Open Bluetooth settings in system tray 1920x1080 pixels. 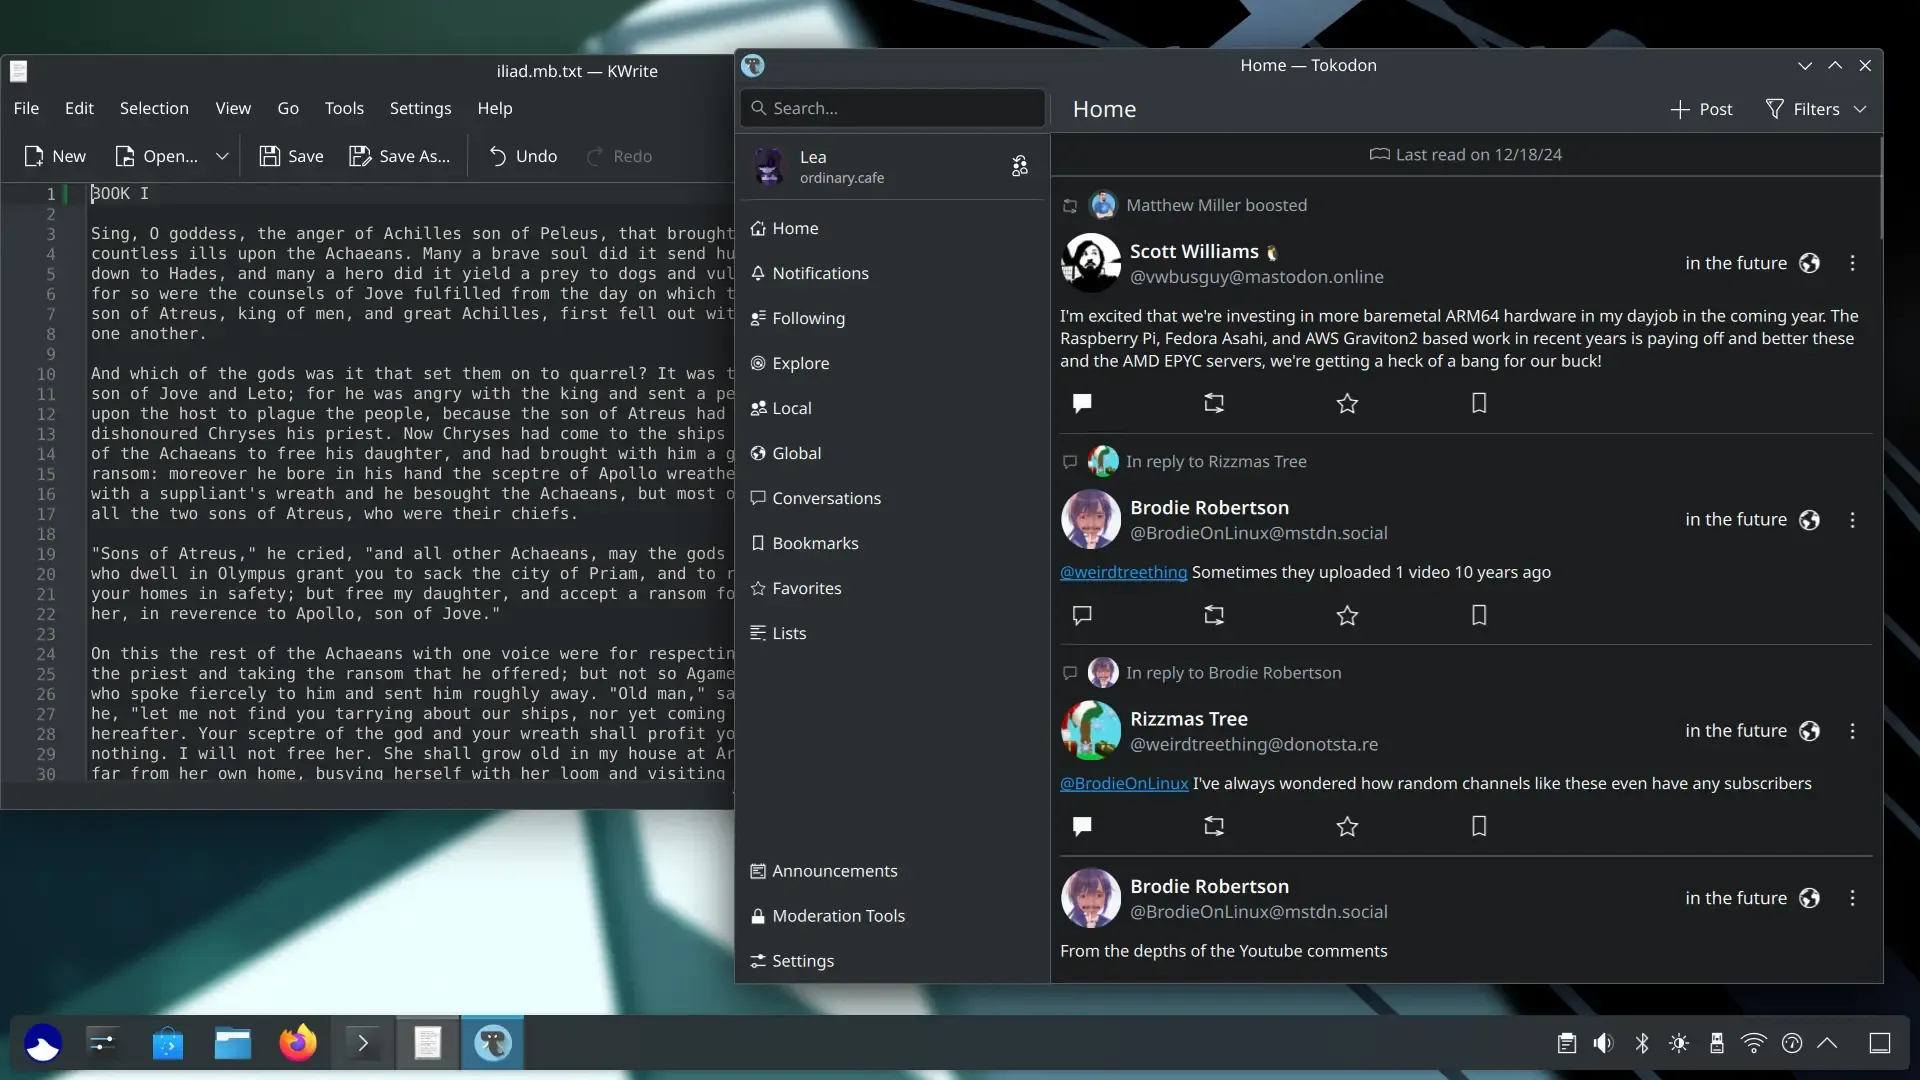[1642, 1043]
